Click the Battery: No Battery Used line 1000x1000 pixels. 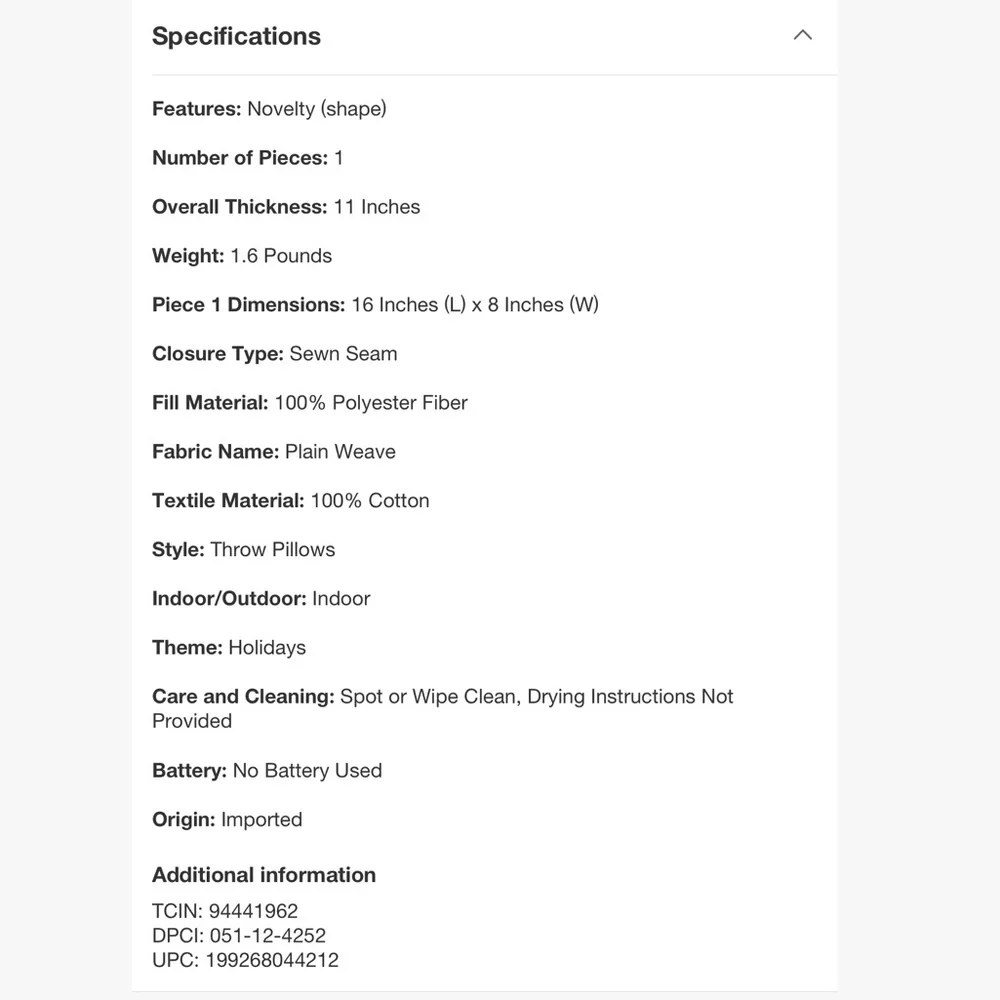[267, 770]
